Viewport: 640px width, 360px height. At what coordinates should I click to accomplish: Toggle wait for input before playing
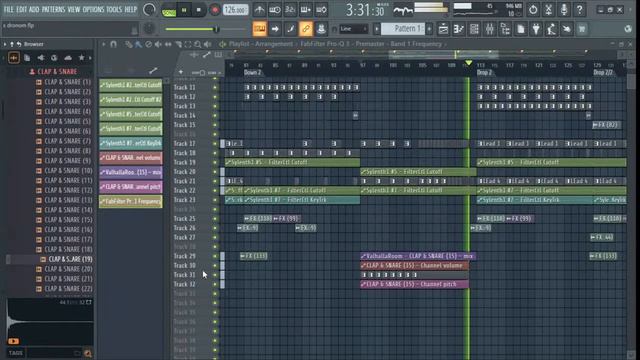[x=275, y=10]
